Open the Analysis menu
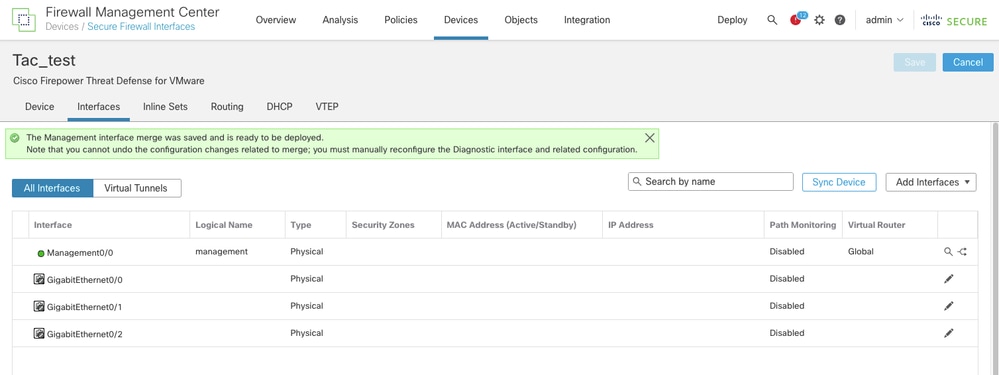 (340, 20)
